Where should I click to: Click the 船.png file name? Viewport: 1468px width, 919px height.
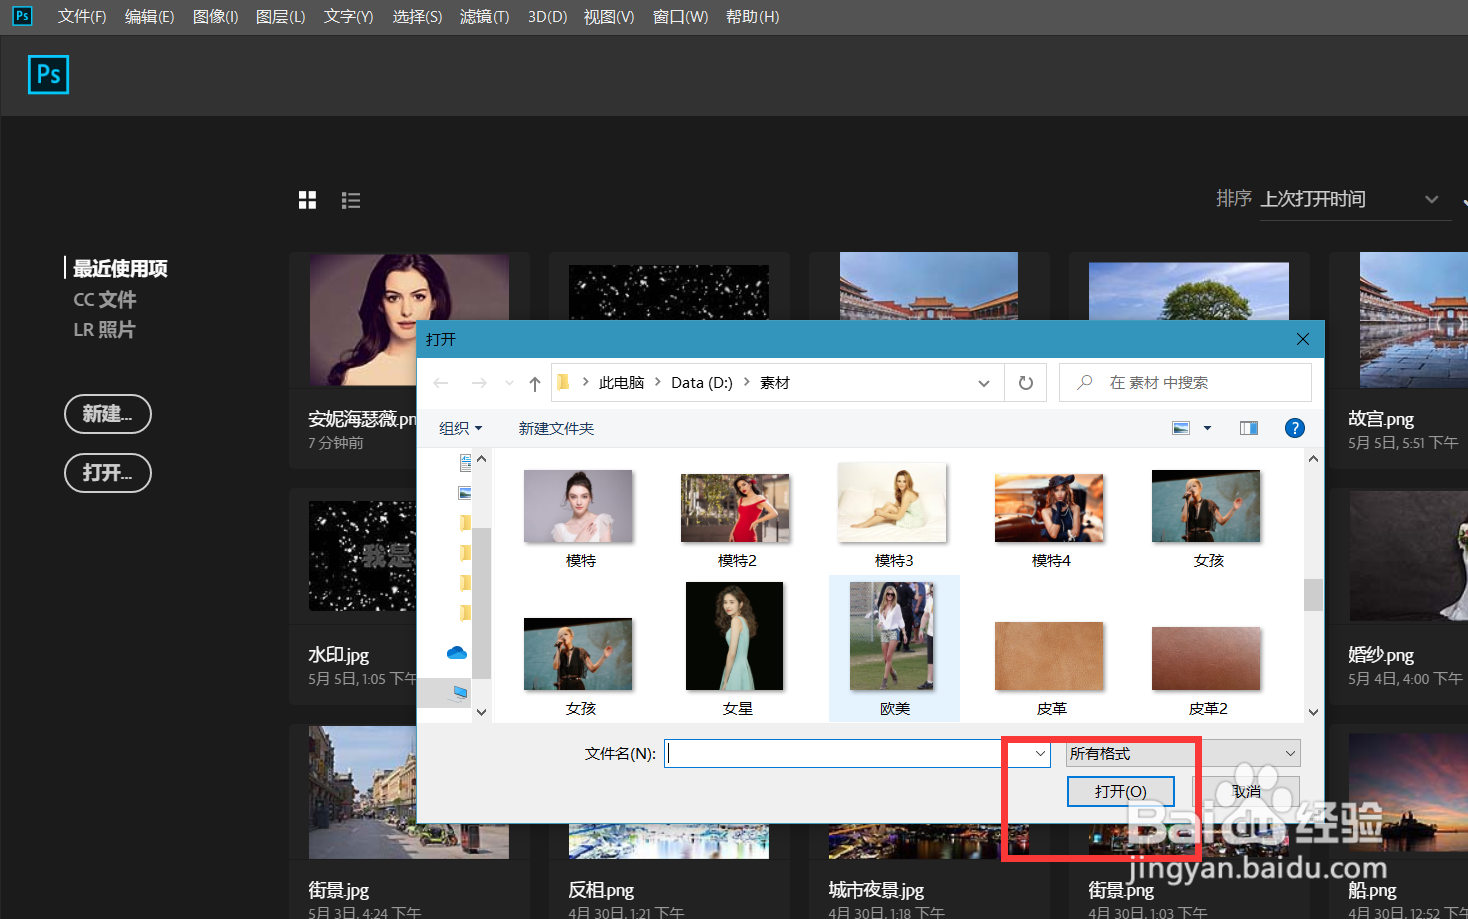pos(1372,890)
